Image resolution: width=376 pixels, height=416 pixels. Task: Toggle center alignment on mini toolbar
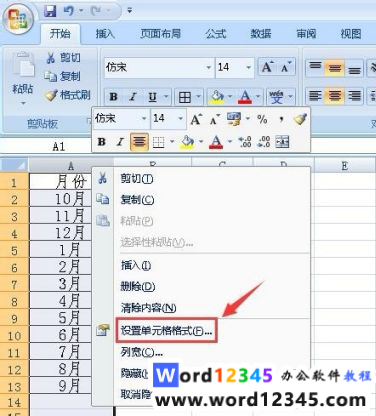point(139,142)
